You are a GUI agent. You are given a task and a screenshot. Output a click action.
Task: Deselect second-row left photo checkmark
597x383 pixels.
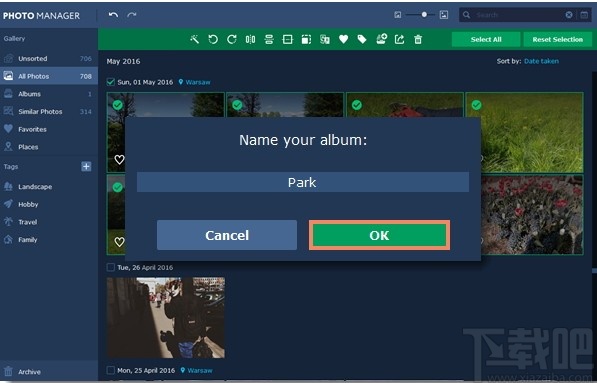point(118,187)
